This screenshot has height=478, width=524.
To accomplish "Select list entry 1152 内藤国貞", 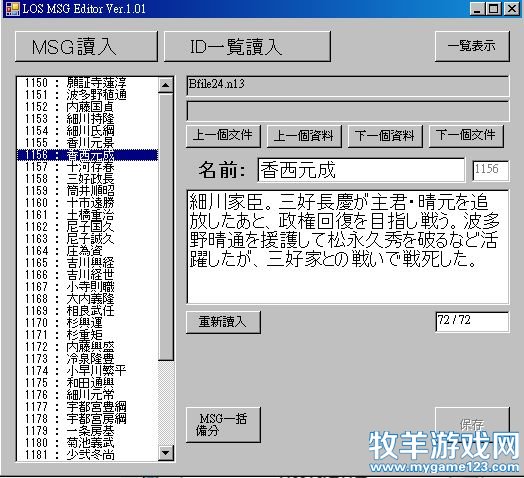I will 88,107.
